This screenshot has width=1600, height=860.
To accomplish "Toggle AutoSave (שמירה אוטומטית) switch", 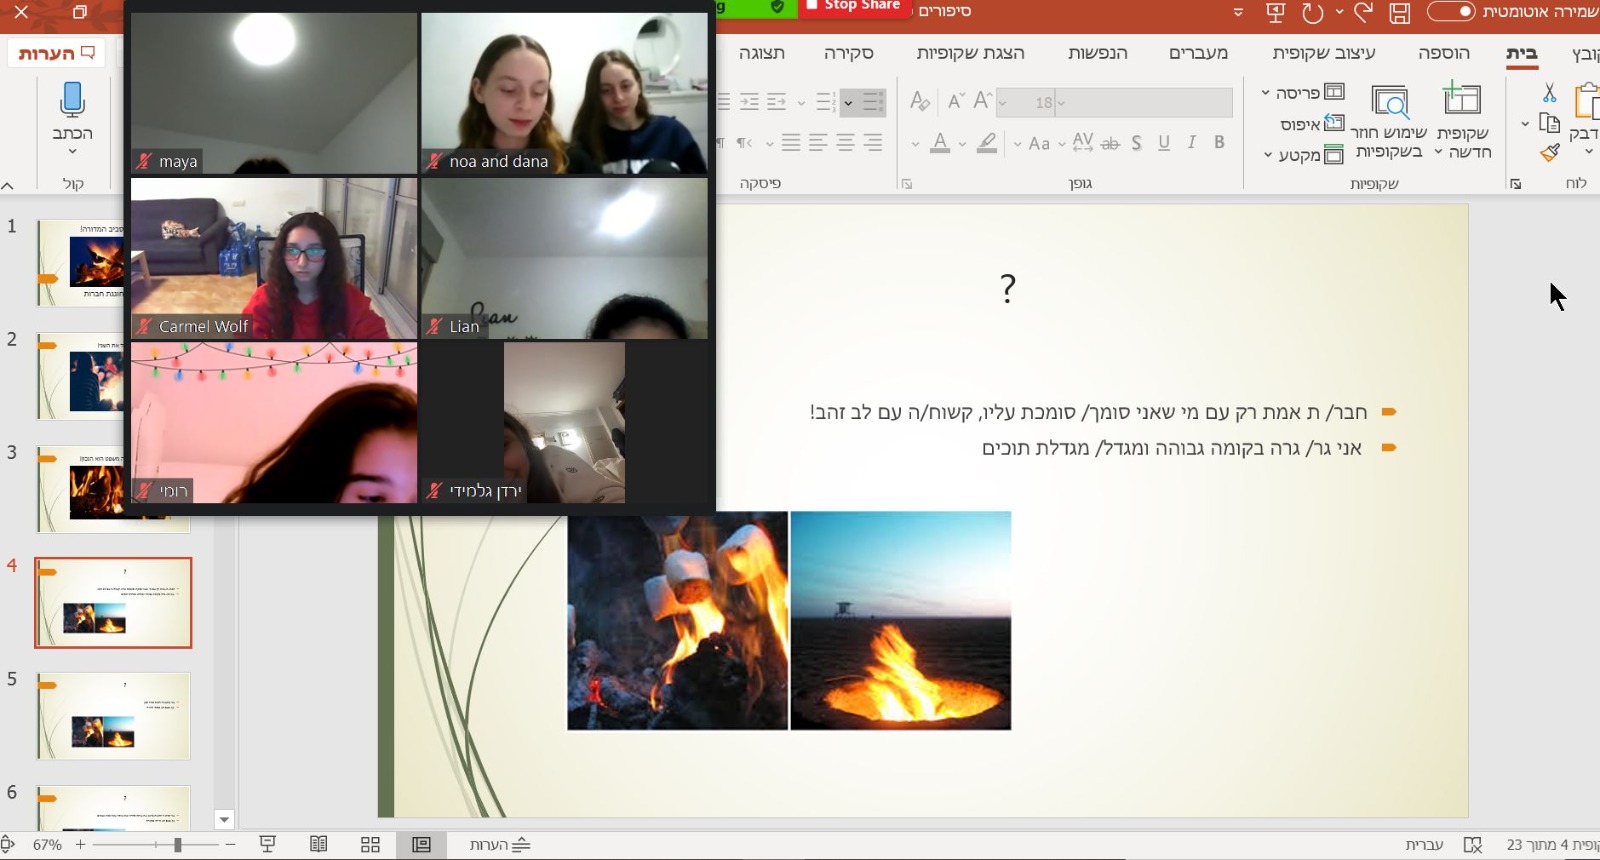I will pos(1451,12).
